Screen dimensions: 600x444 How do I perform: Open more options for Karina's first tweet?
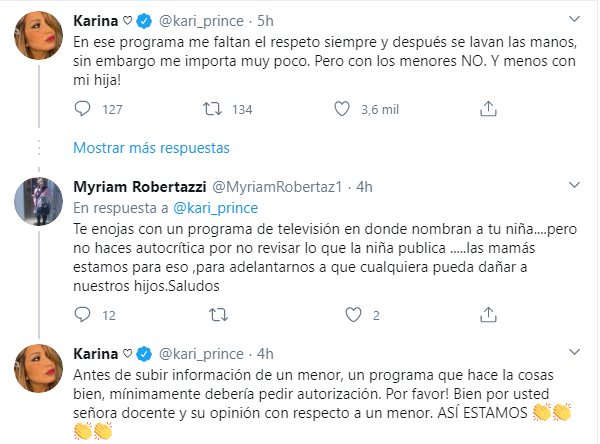click(x=572, y=20)
